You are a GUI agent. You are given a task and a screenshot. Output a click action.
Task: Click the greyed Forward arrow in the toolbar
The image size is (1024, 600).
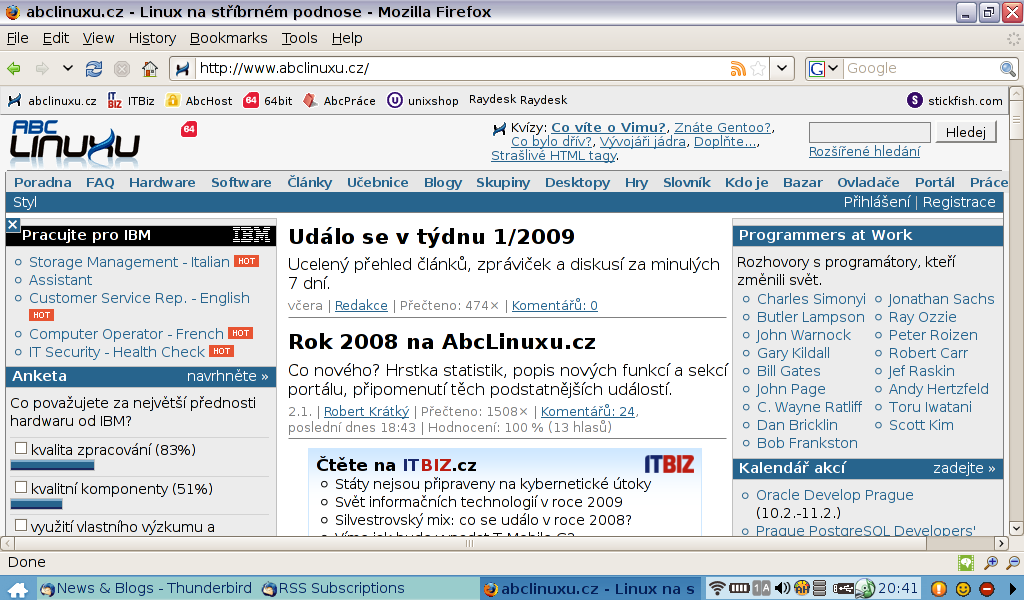(42, 69)
